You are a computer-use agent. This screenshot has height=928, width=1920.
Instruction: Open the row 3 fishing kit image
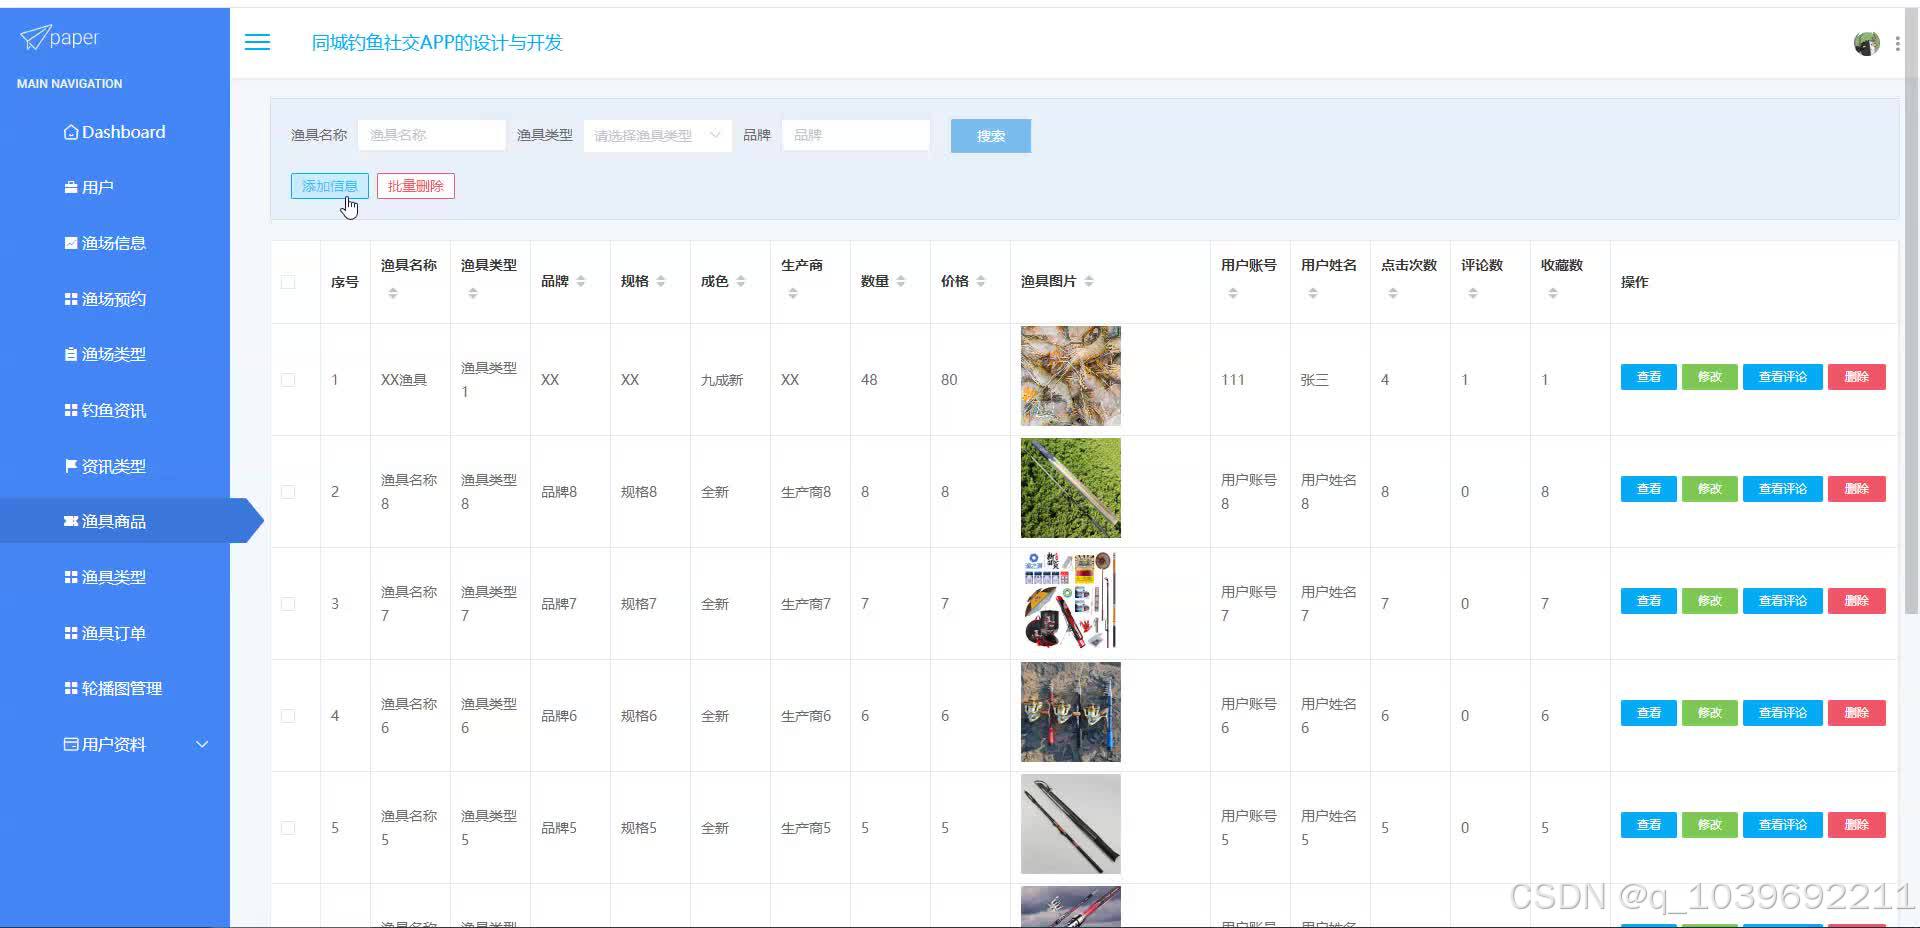coord(1070,600)
